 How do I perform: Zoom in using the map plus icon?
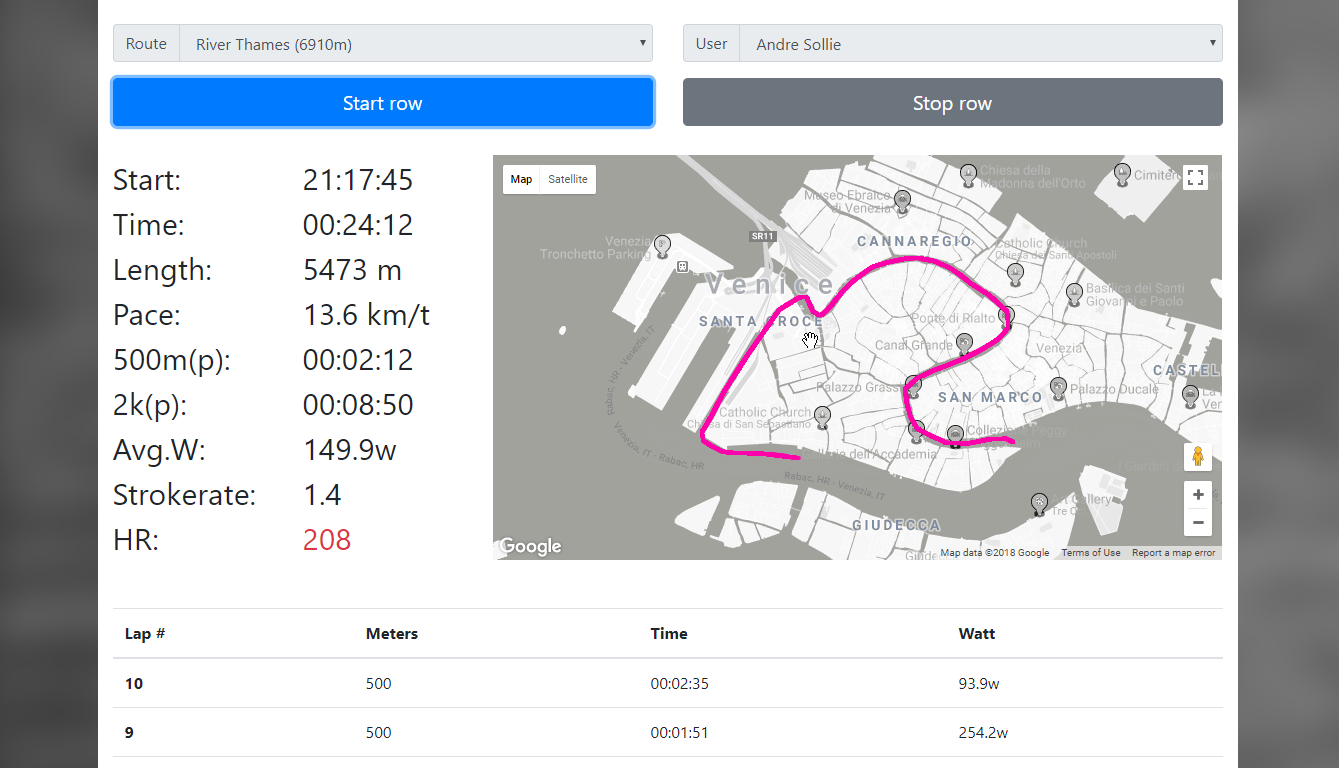pos(1197,493)
